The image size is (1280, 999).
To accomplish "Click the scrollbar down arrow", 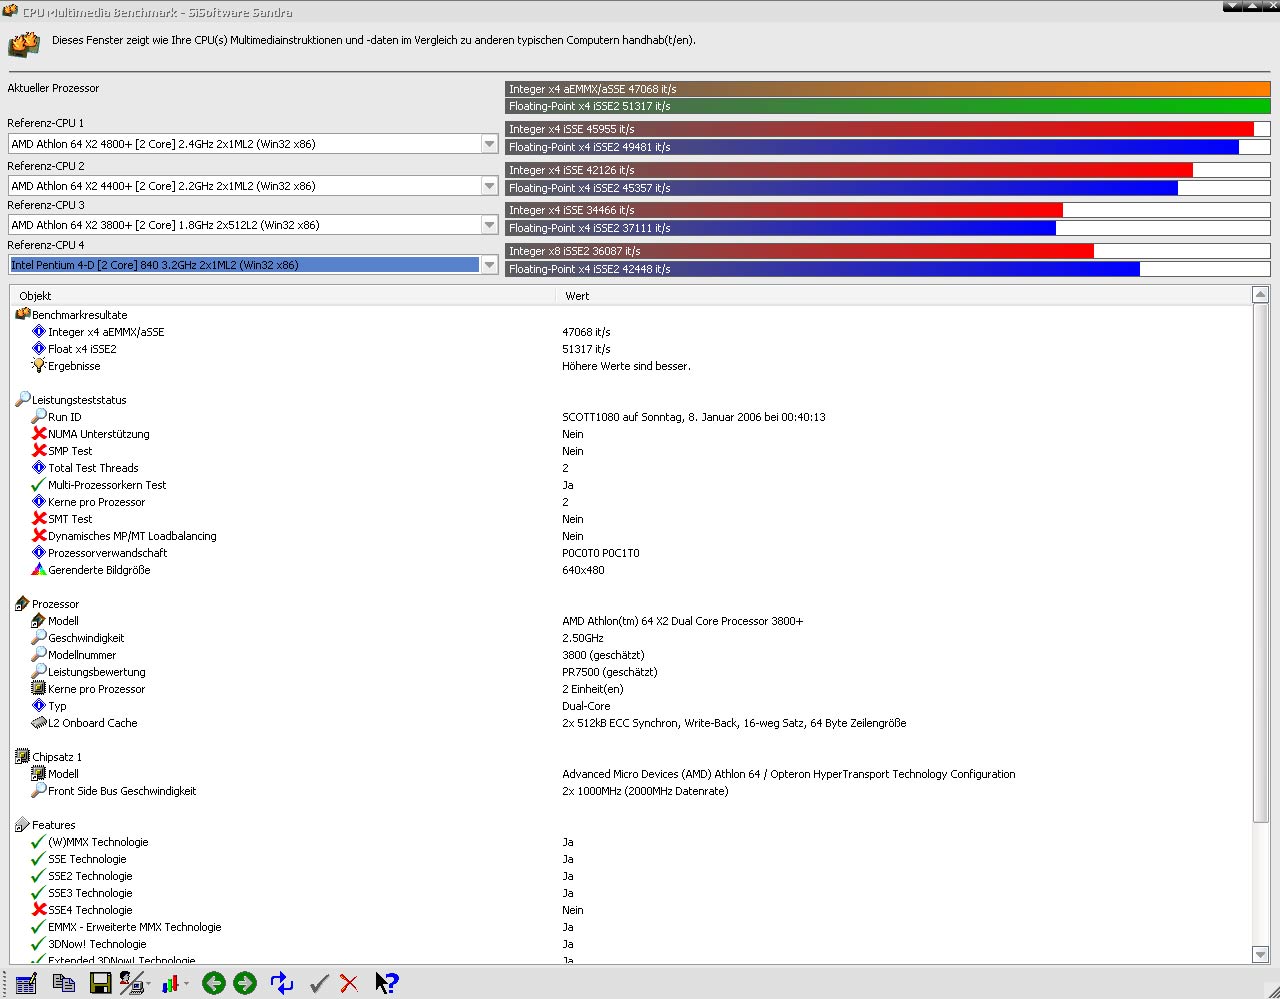I will (x=1260, y=955).
